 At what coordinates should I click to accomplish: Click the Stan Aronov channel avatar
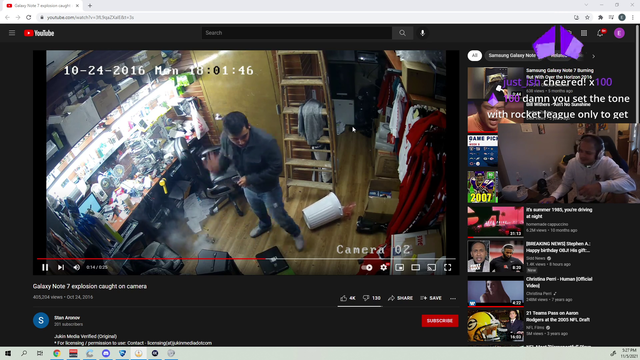(41, 320)
